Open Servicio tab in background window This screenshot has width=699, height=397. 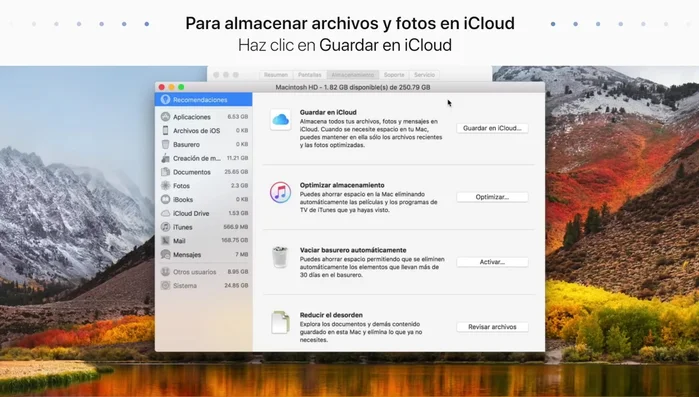click(424, 75)
